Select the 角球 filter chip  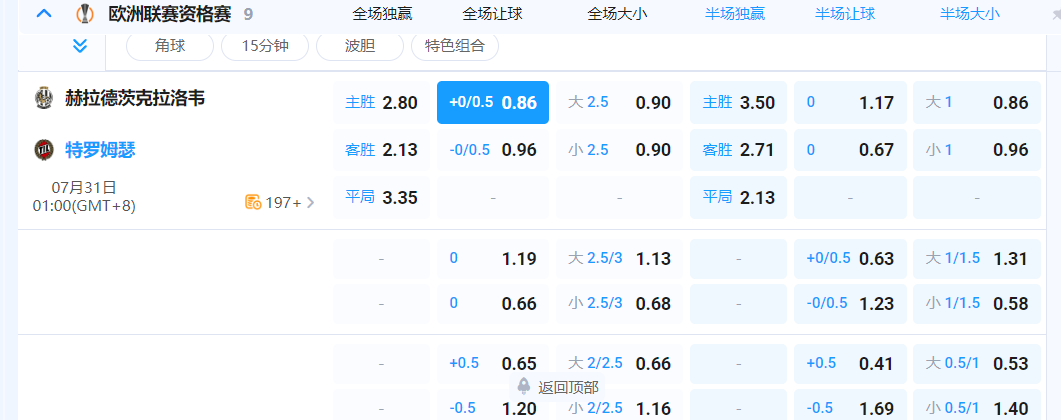(x=170, y=47)
